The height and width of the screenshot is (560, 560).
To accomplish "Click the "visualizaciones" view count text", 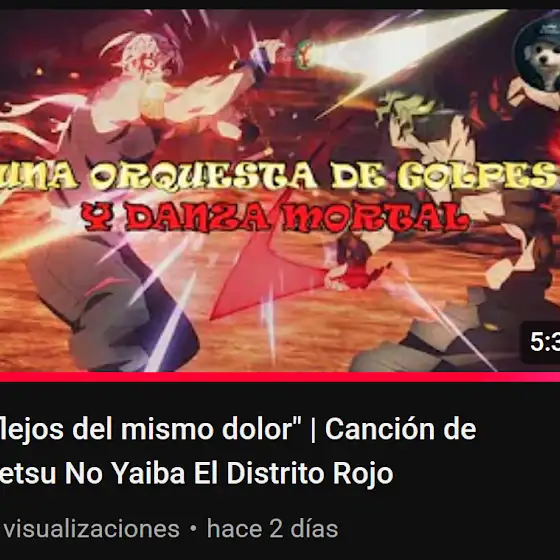I will click(91, 529).
